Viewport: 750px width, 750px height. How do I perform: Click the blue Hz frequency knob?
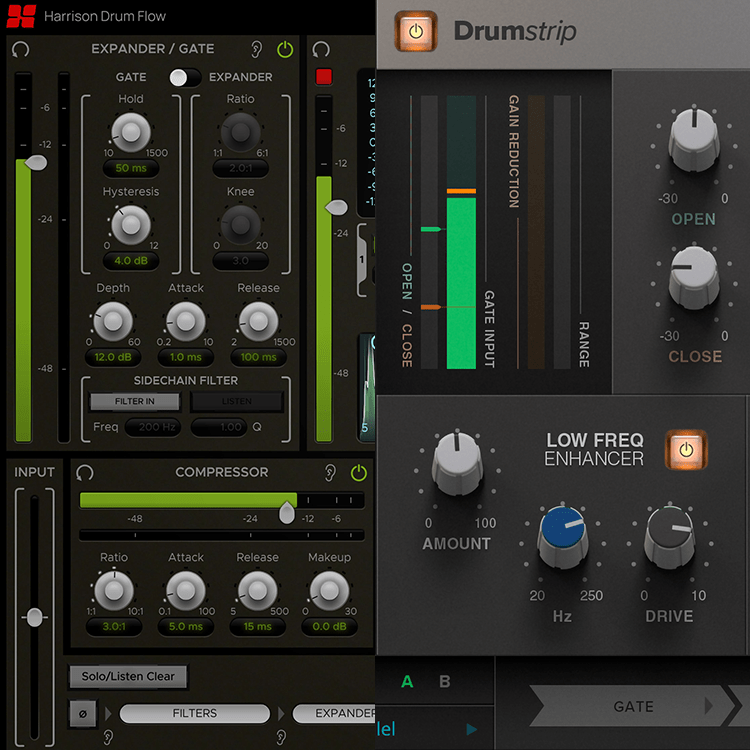tap(563, 537)
